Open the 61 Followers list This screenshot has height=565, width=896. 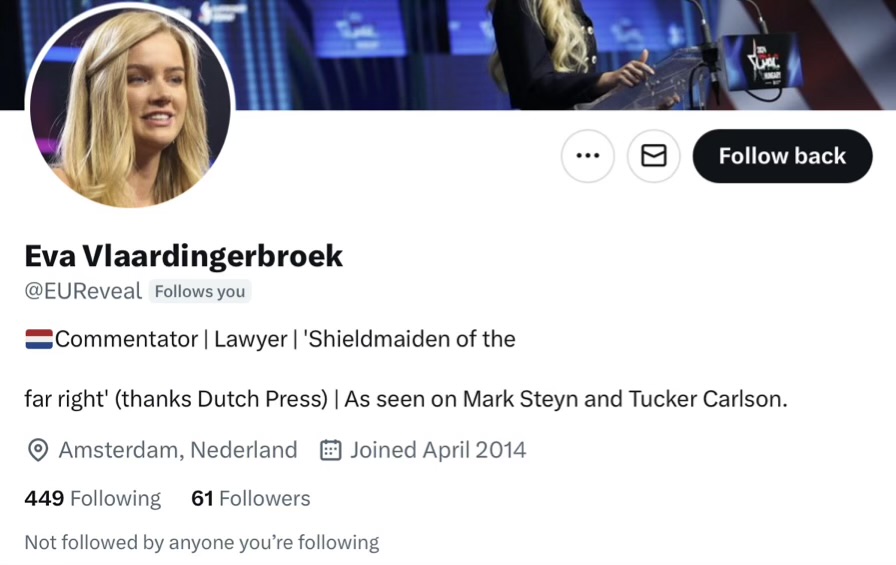coord(250,498)
